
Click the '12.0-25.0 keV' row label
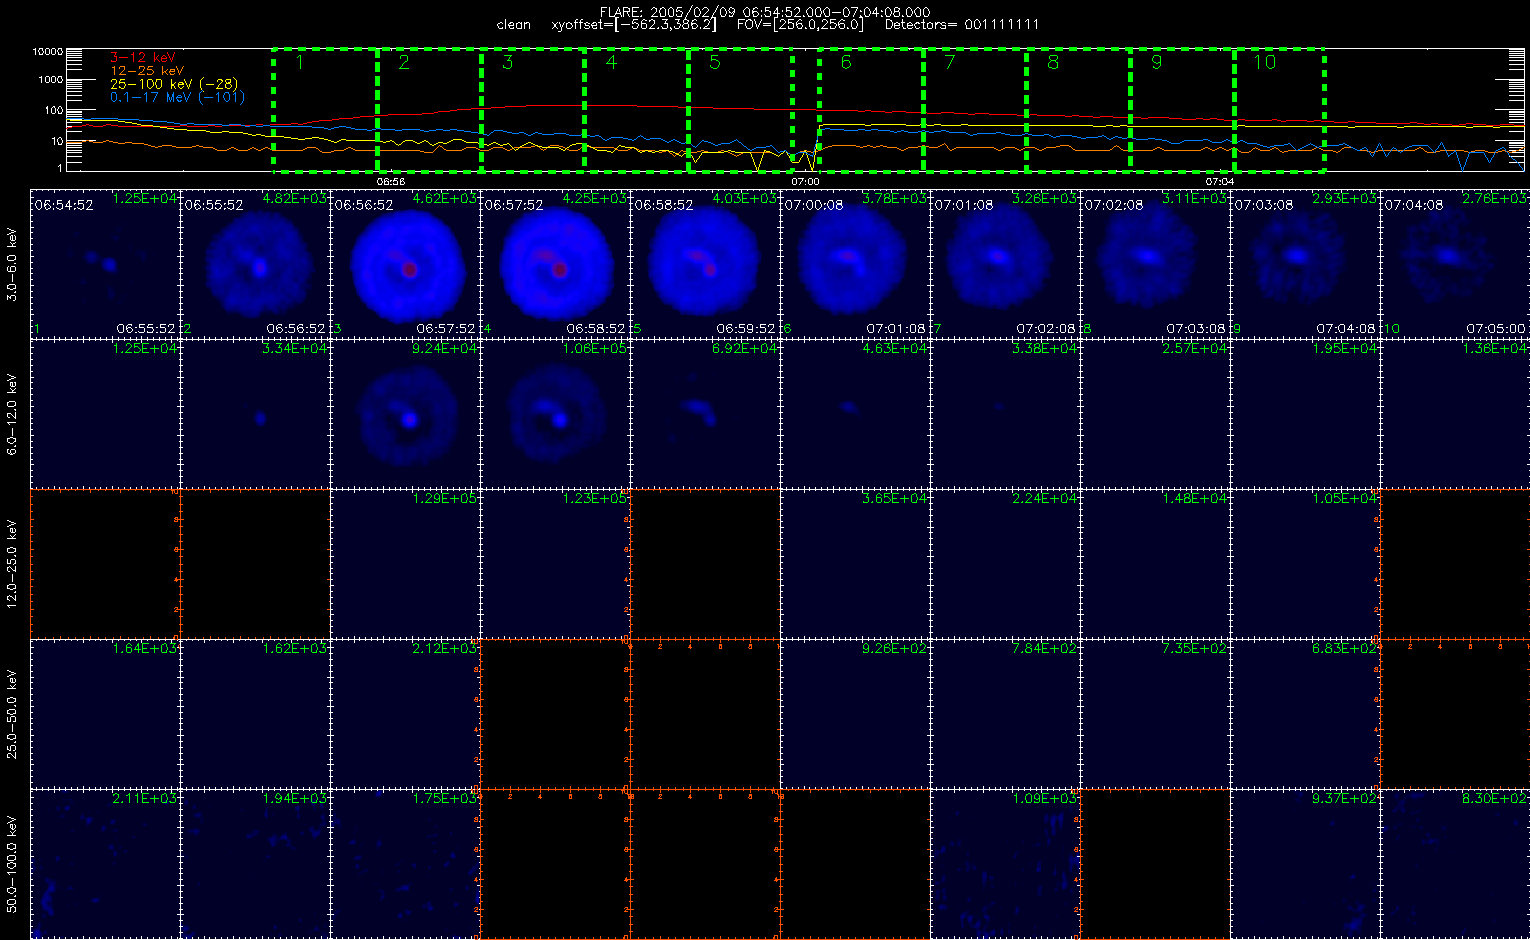[13, 564]
